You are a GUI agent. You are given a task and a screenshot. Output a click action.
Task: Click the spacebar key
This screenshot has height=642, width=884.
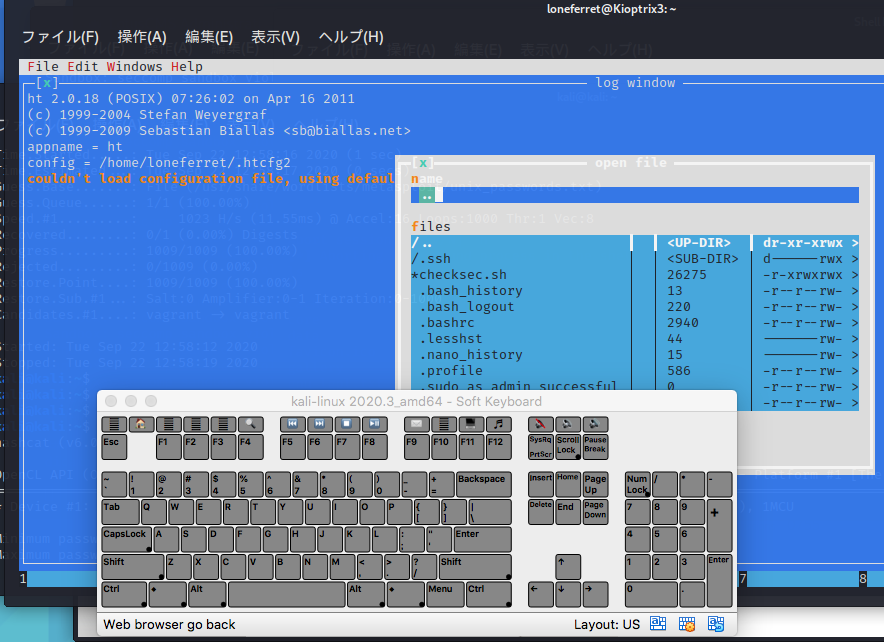point(287,594)
